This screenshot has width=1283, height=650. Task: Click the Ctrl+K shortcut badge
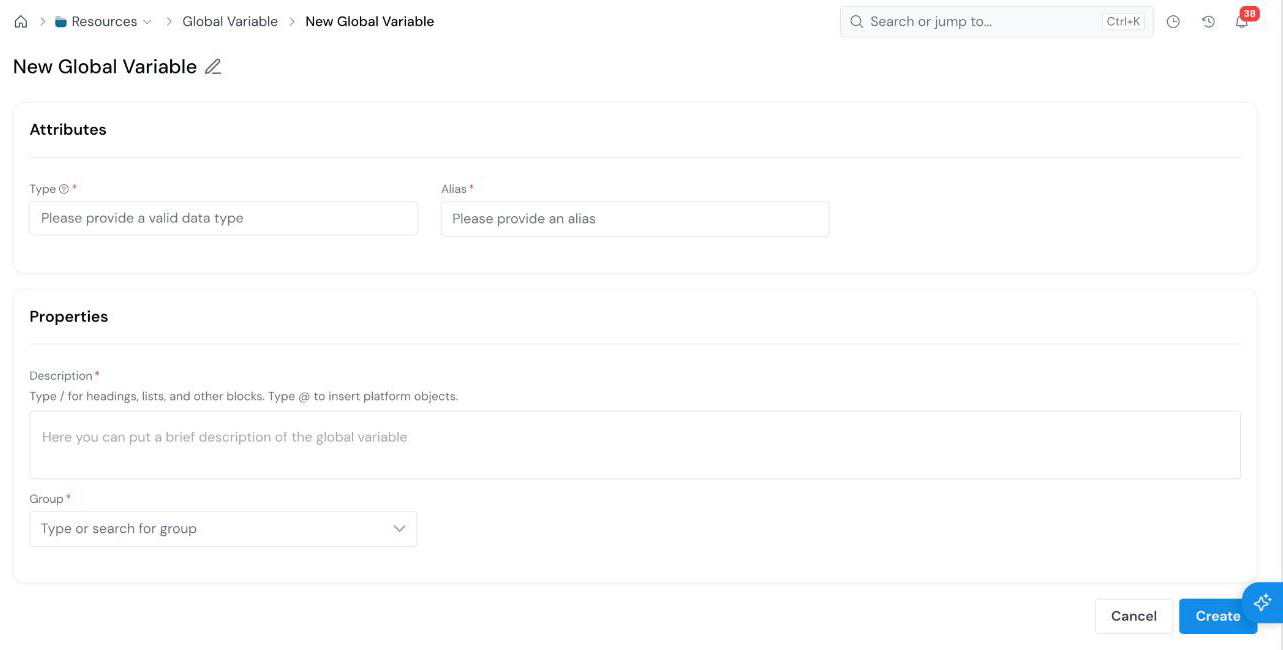[x=1123, y=21]
